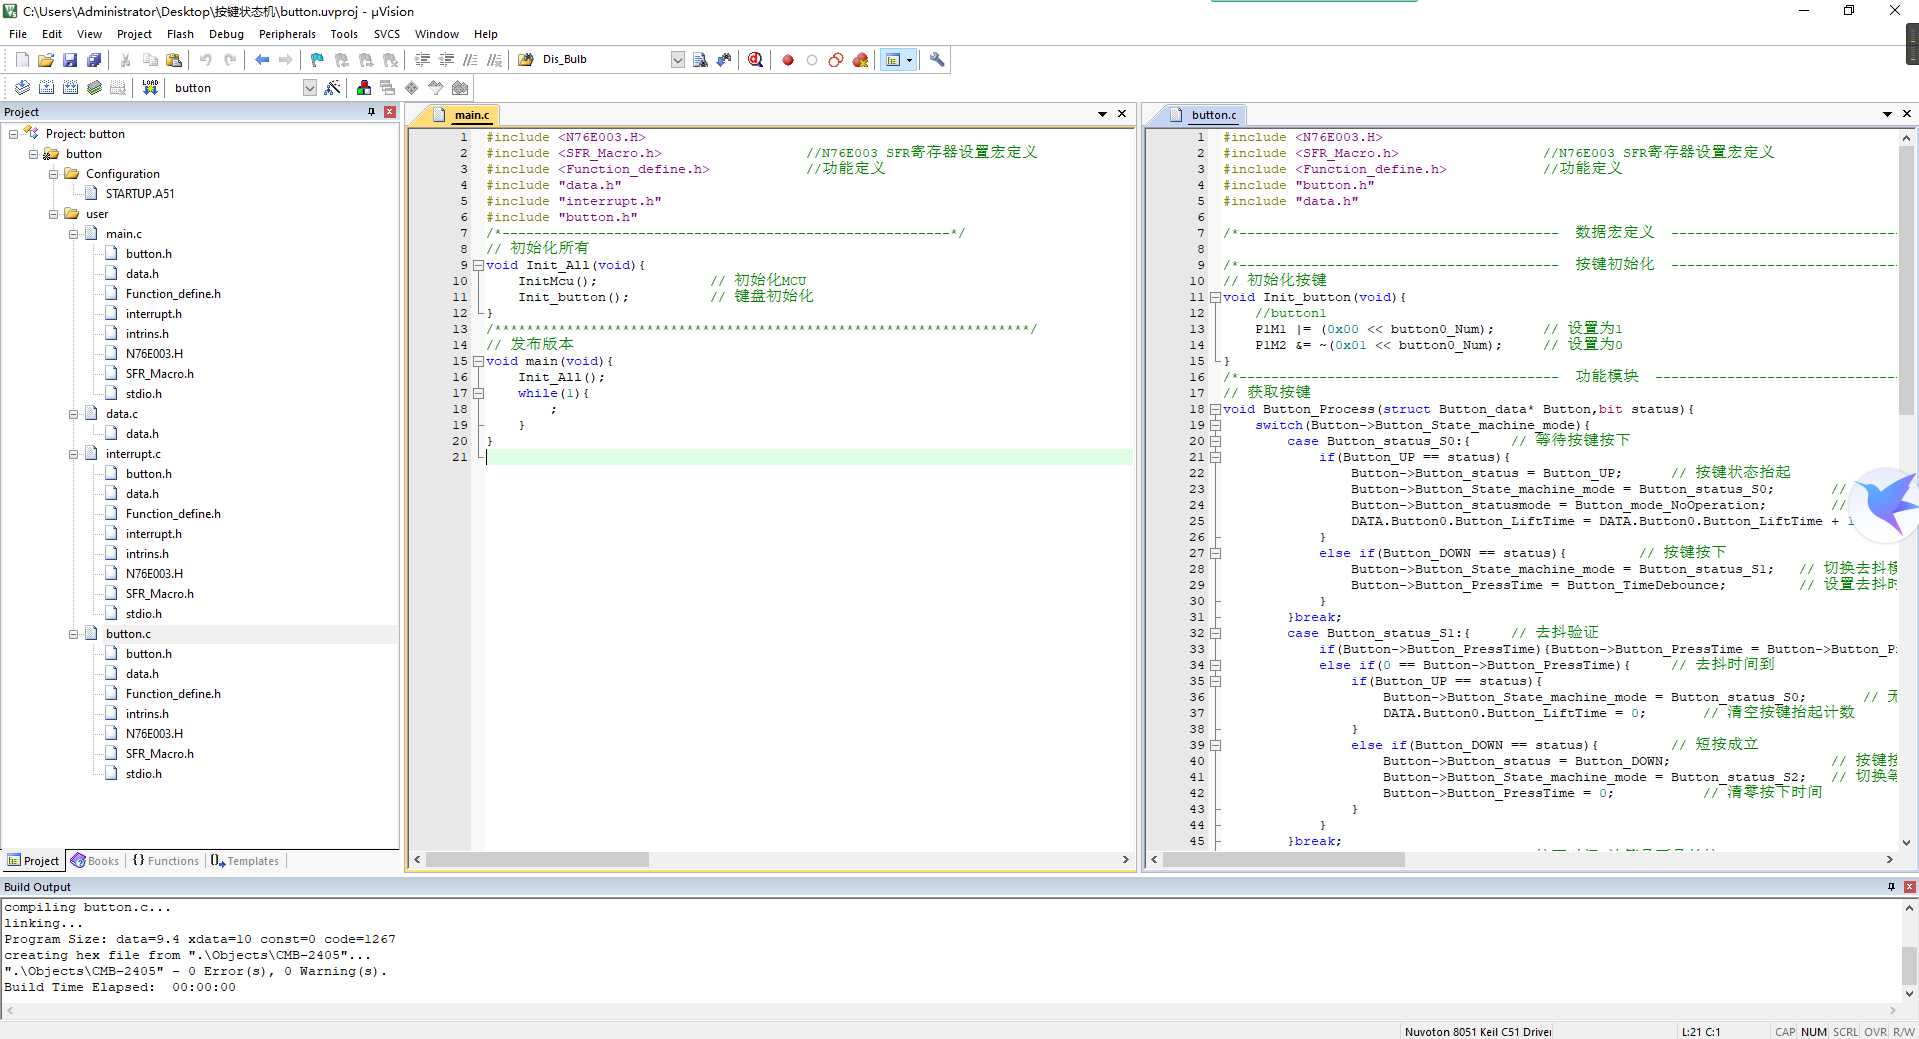This screenshot has width=1919, height=1039.
Task: Start or stop debug session icon
Action: 755,60
